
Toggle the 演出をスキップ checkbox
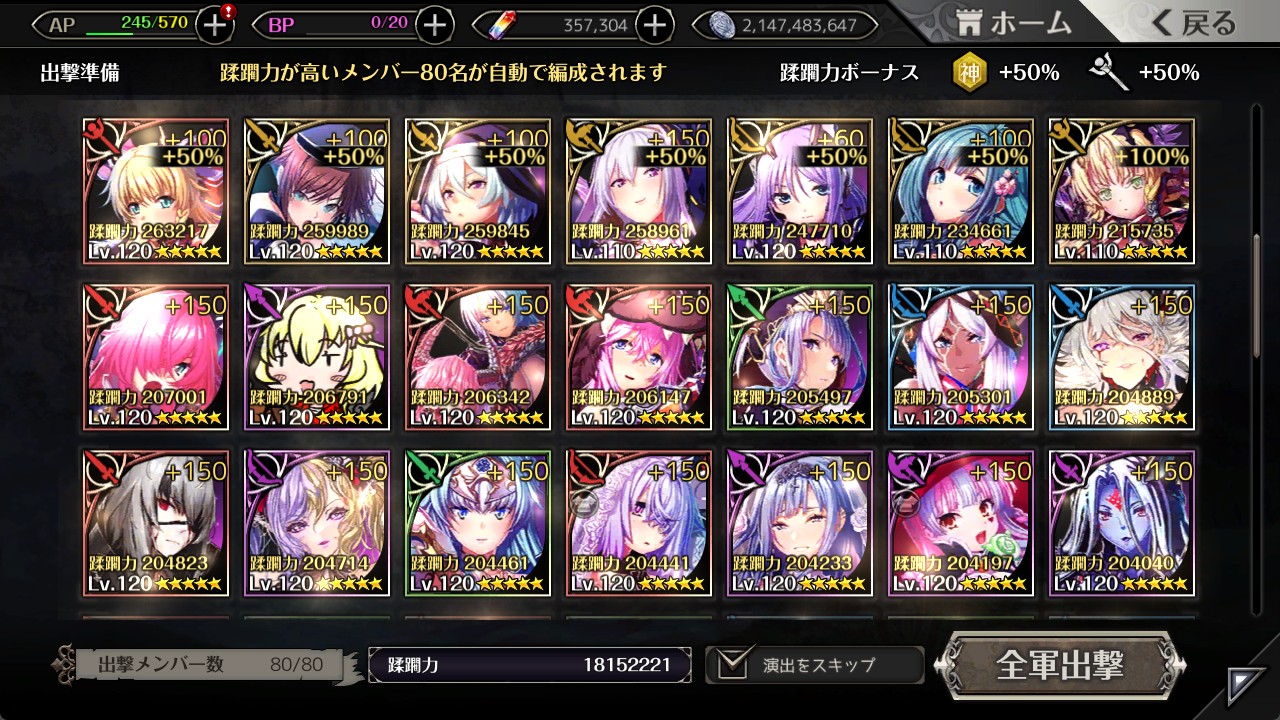pos(733,664)
